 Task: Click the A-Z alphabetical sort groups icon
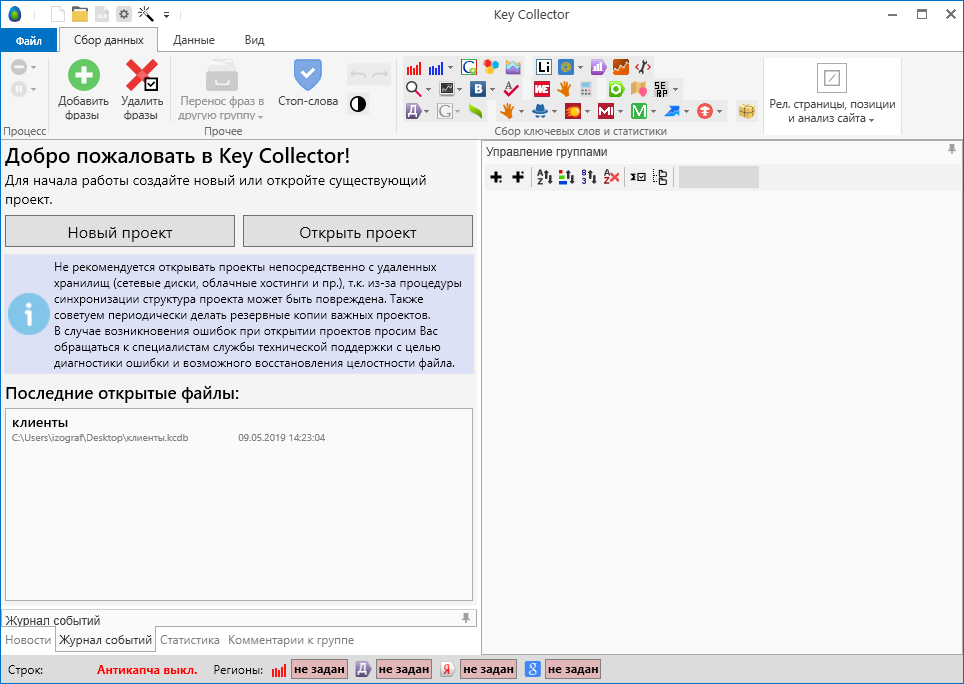(544, 178)
